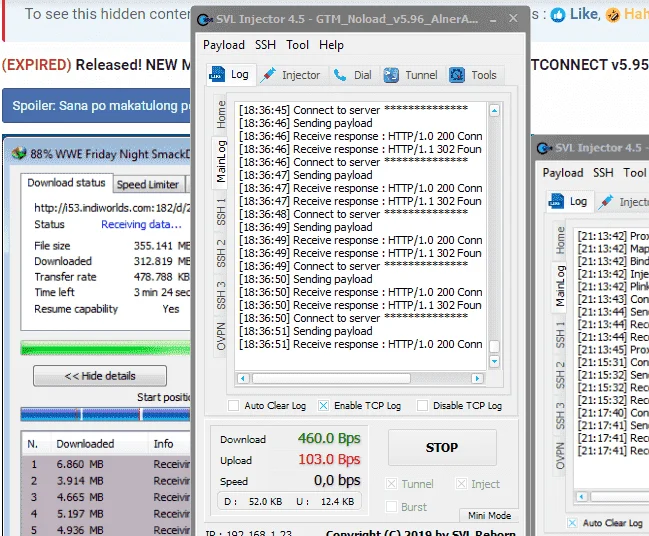Toggle the Tunnel checkbox below STOP

(391, 483)
